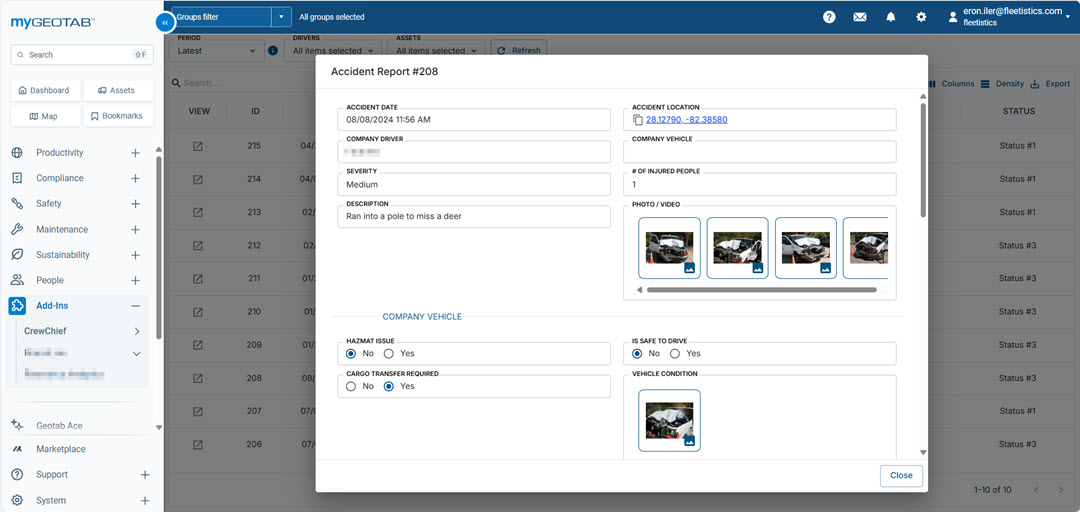The image size is (1080, 512).
Task: Click the info icon next to Period
Action: click(273, 50)
